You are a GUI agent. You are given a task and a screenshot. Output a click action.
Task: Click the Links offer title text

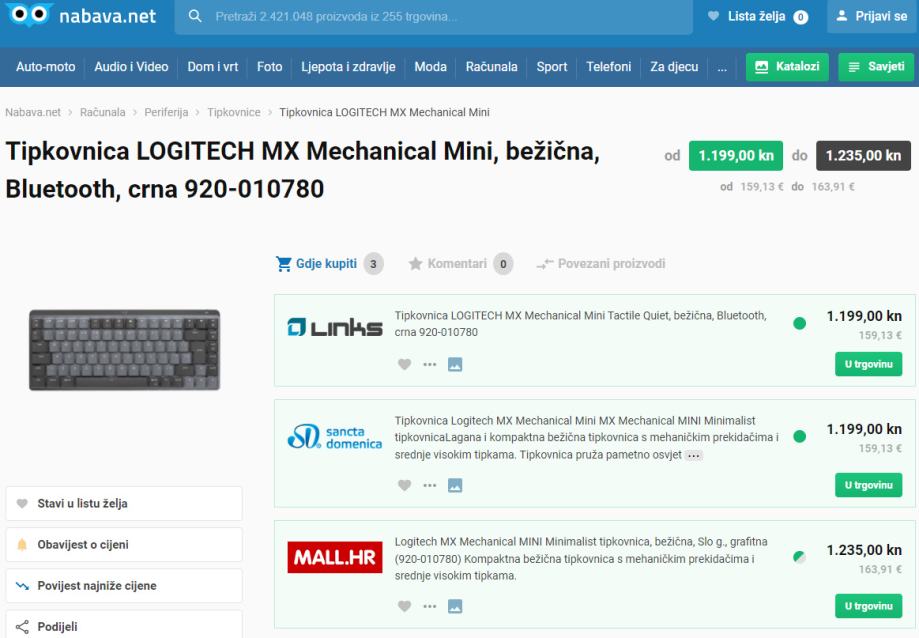580,324
